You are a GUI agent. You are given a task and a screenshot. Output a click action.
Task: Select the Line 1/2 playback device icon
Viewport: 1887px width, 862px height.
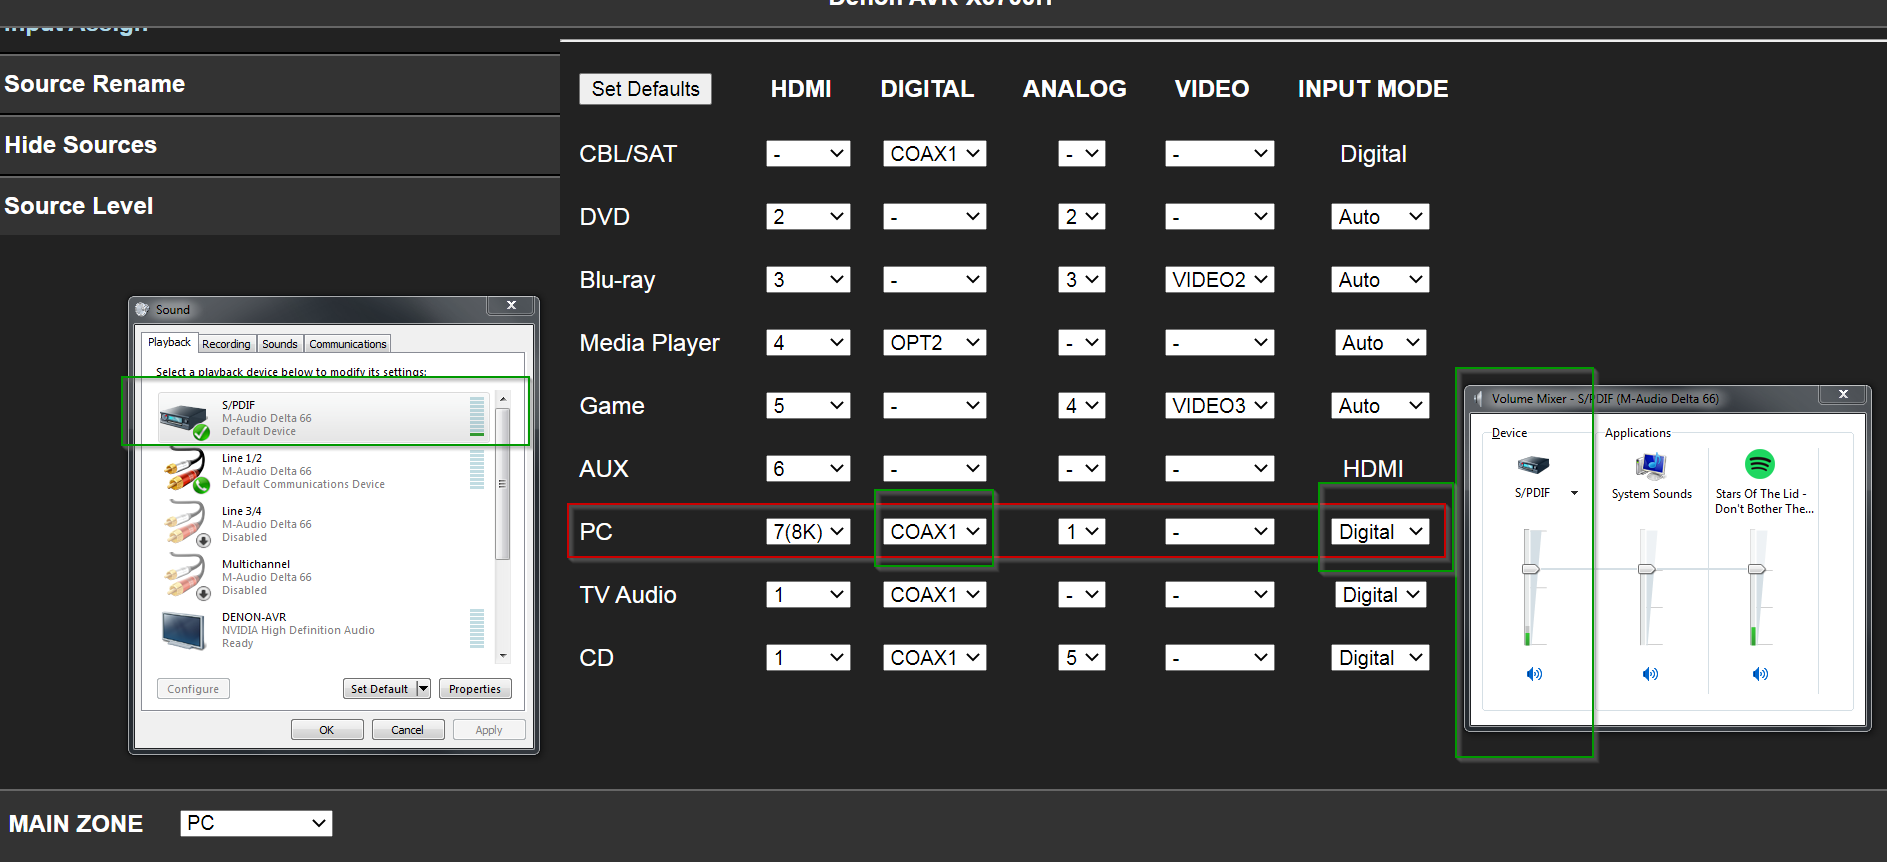[186, 471]
